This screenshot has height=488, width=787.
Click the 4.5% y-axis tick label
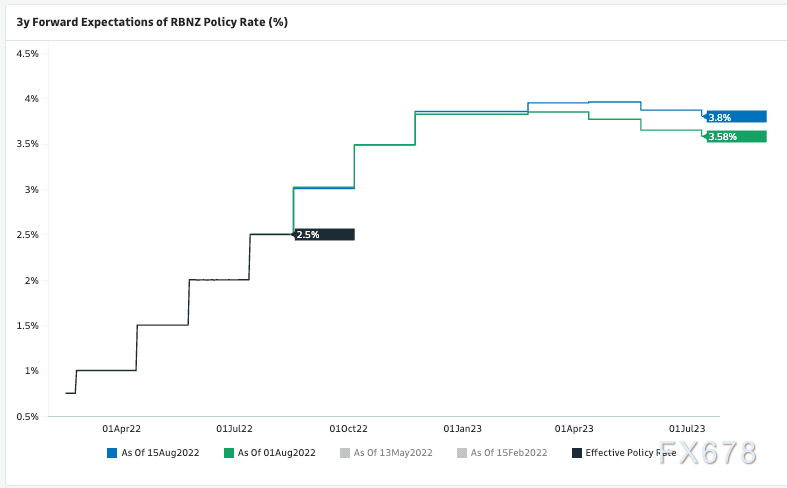click(x=28, y=53)
